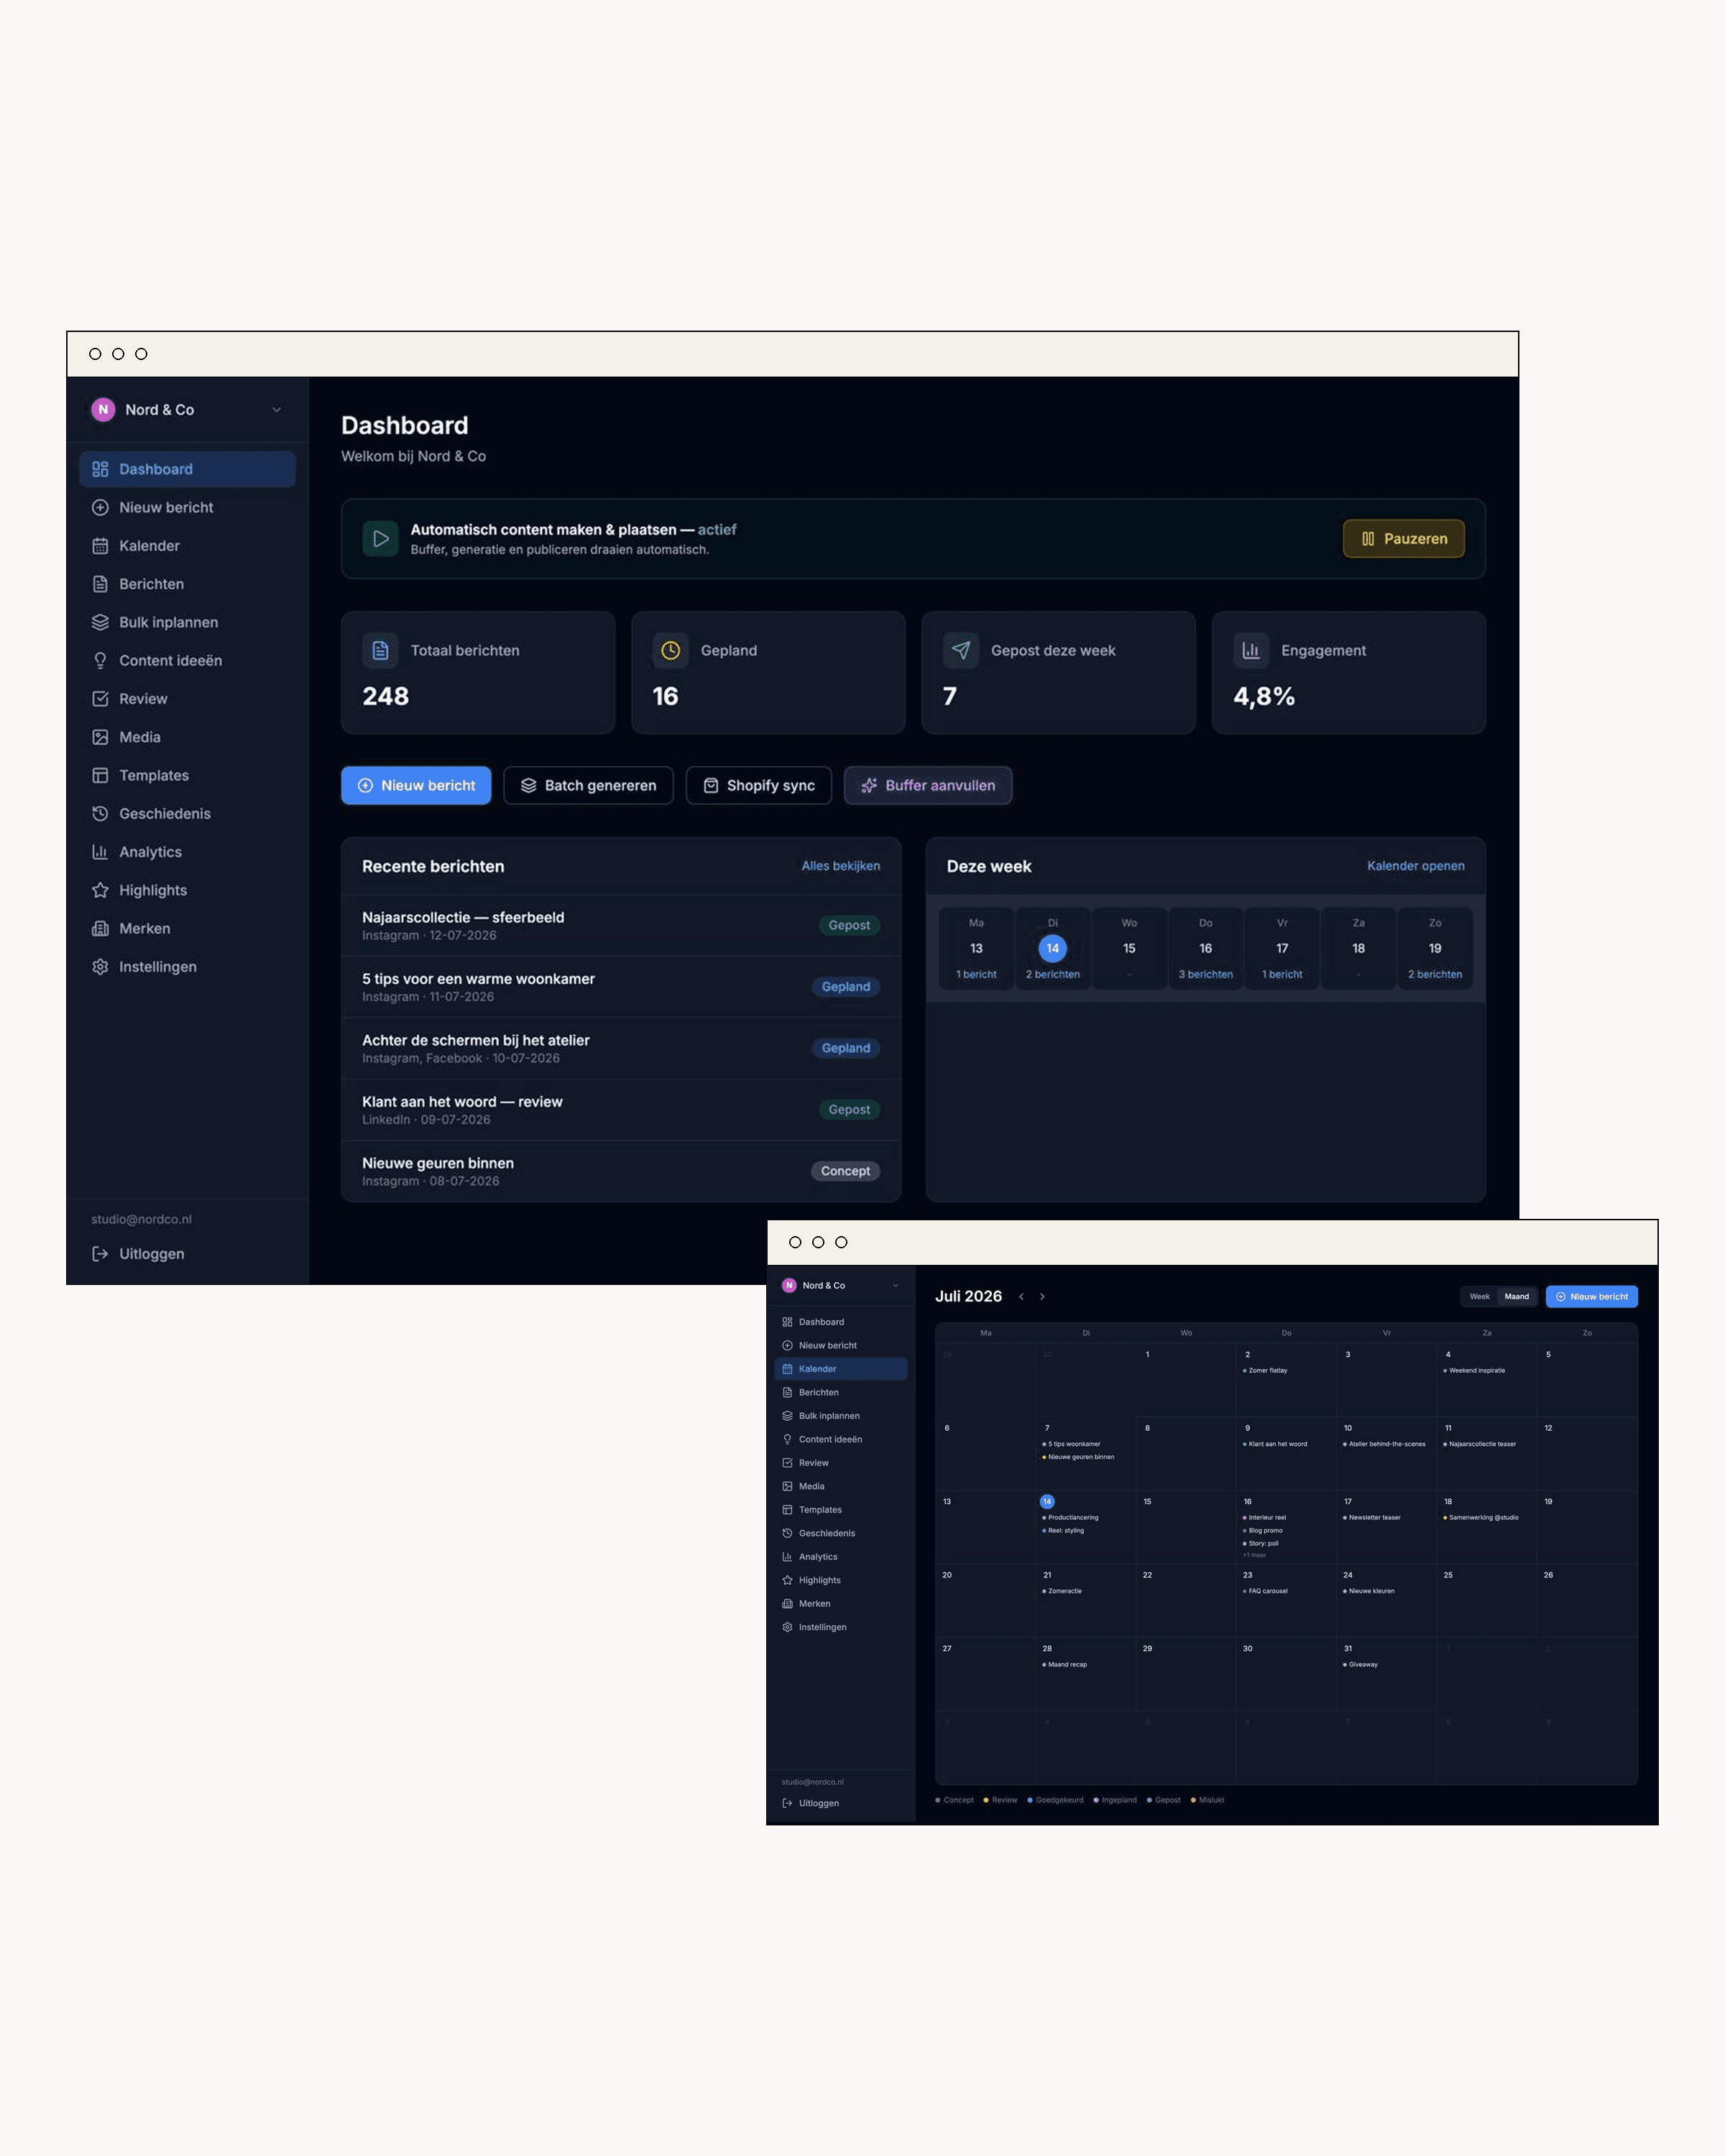Click the Bulk inplannen layers icon
Screen dimensions: 1725x2156
tap(100, 622)
